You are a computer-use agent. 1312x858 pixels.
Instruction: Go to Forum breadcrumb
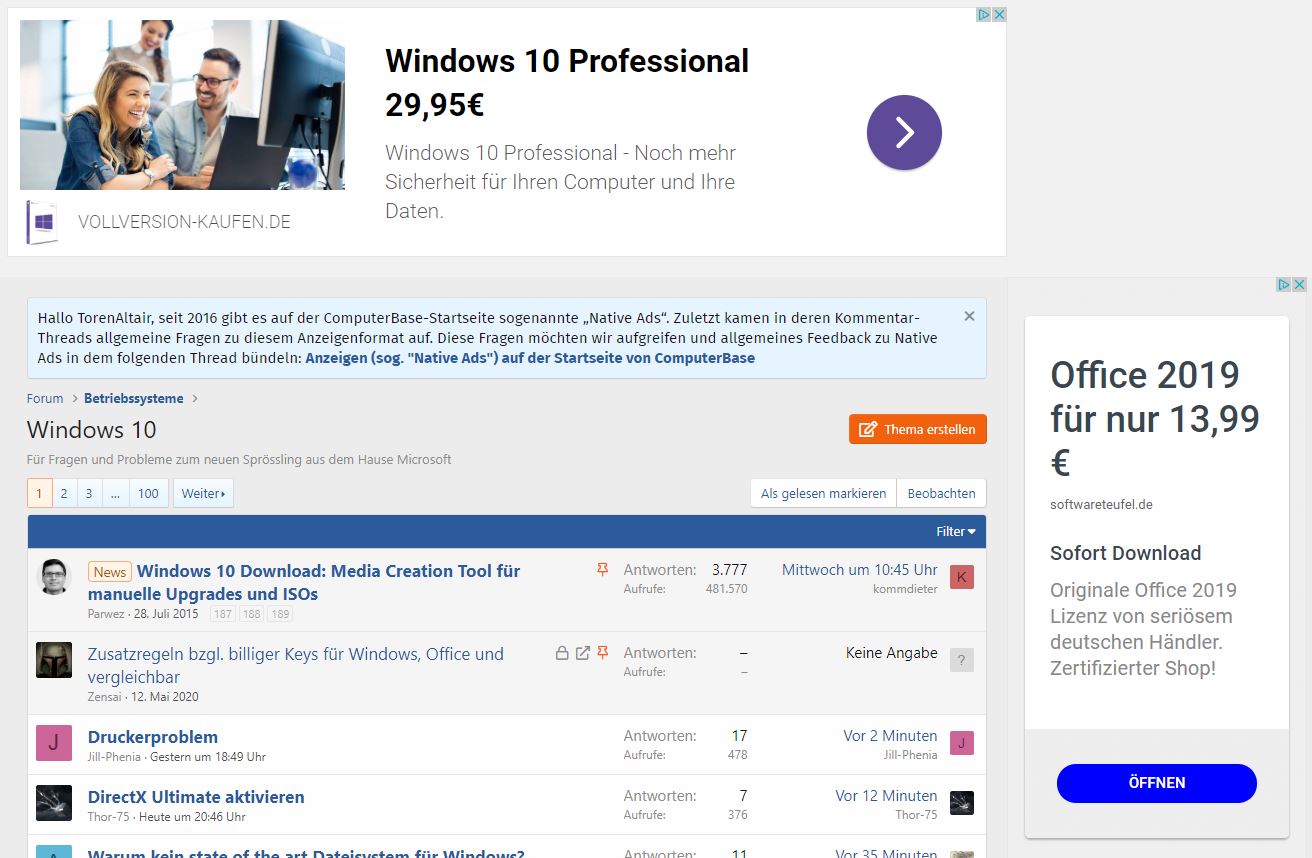45,398
